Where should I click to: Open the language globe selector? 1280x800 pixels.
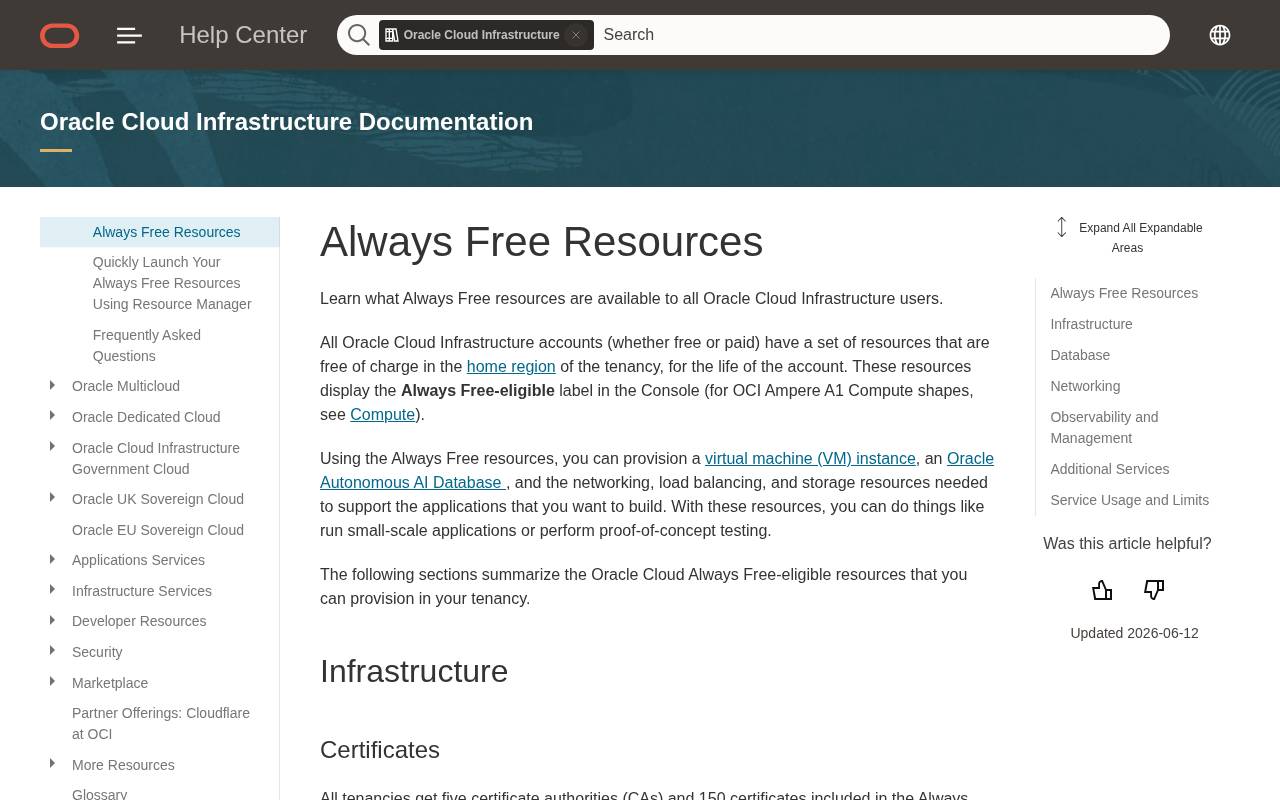(1220, 35)
